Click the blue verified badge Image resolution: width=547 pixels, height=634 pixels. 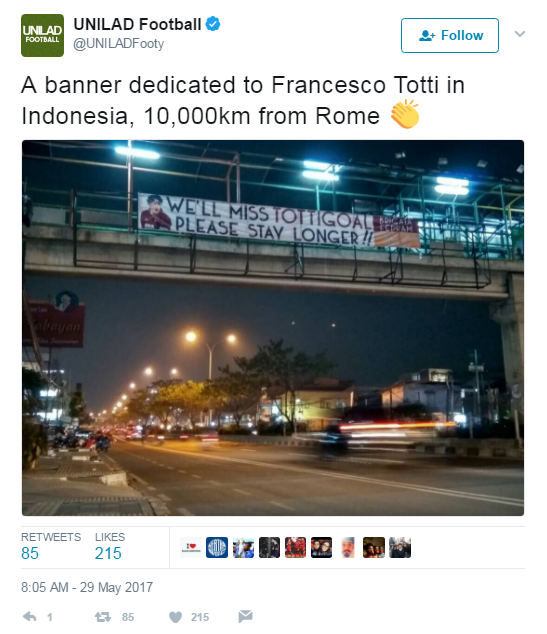point(213,24)
